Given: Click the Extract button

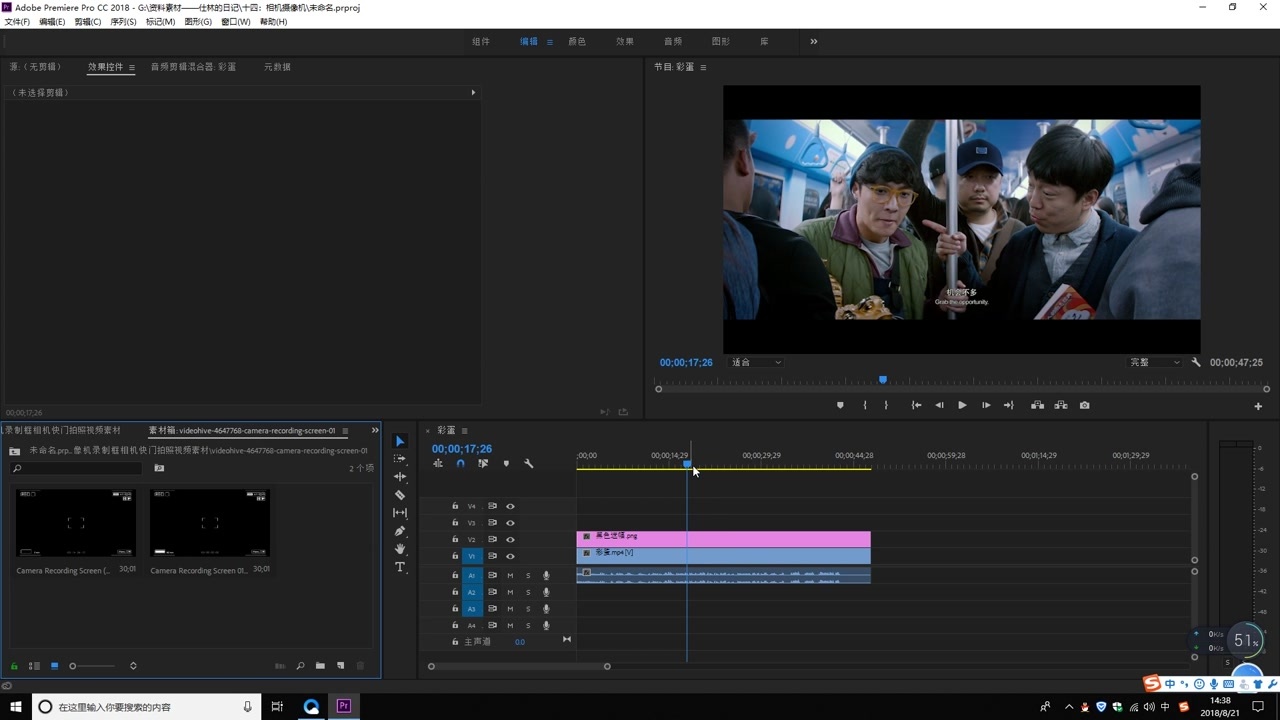Looking at the screenshot, I should [x=1061, y=405].
